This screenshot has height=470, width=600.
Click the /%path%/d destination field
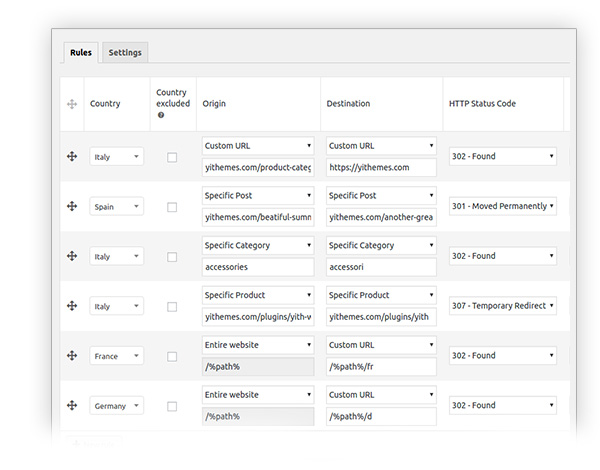tap(381, 416)
